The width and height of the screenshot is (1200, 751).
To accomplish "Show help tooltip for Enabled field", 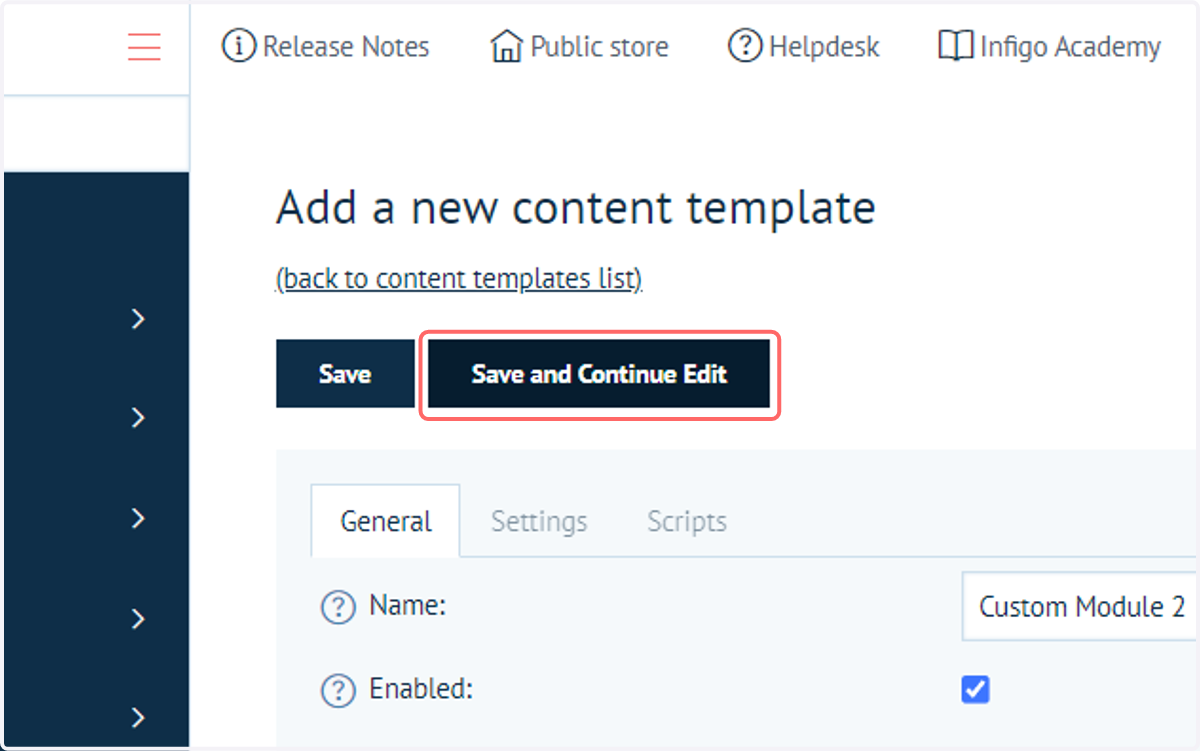I will click(338, 690).
